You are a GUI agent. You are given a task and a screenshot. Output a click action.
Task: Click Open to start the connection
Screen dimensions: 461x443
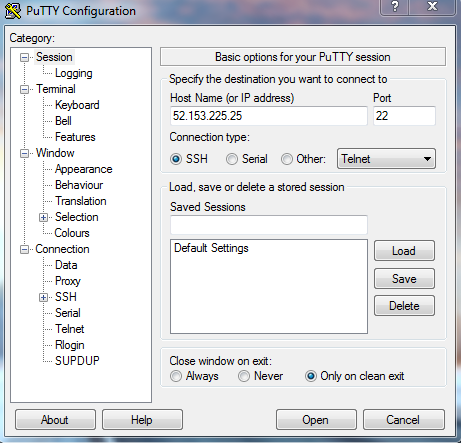tap(316, 420)
